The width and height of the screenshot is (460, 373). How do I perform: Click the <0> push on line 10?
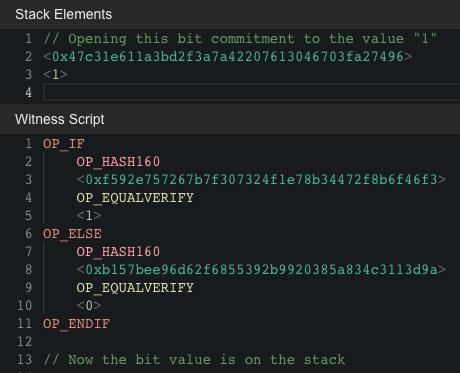click(x=89, y=306)
